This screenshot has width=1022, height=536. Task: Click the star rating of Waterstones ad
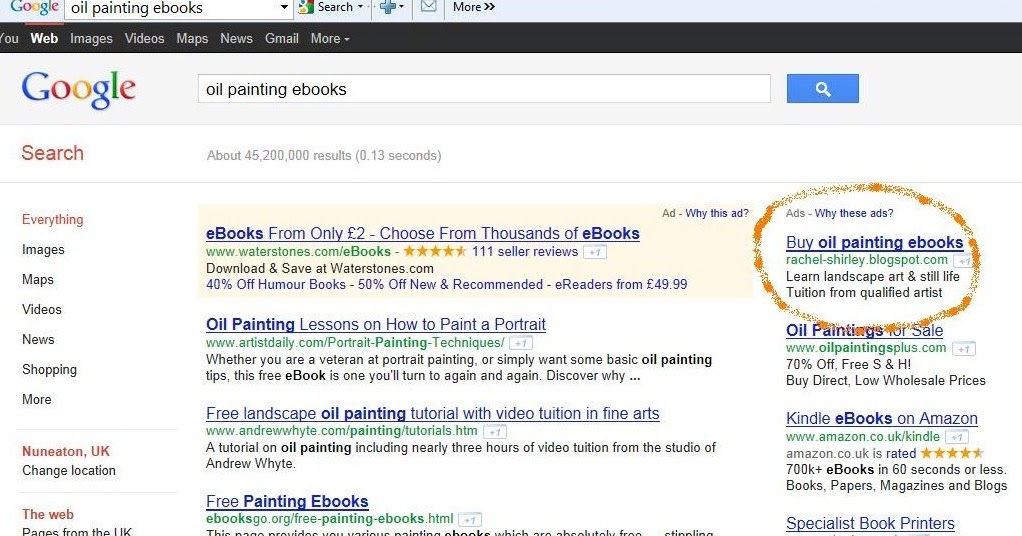click(x=434, y=251)
